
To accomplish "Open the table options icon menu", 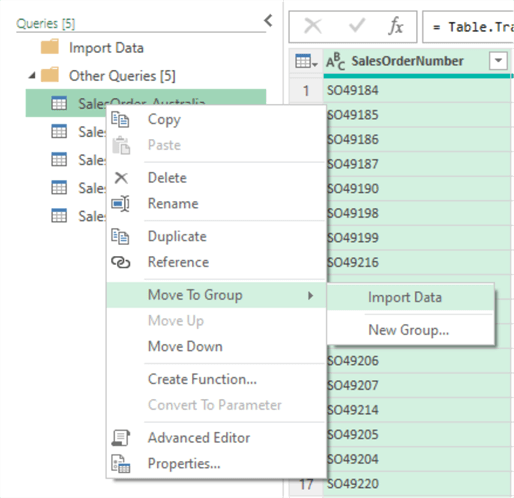I will coord(306,61).
